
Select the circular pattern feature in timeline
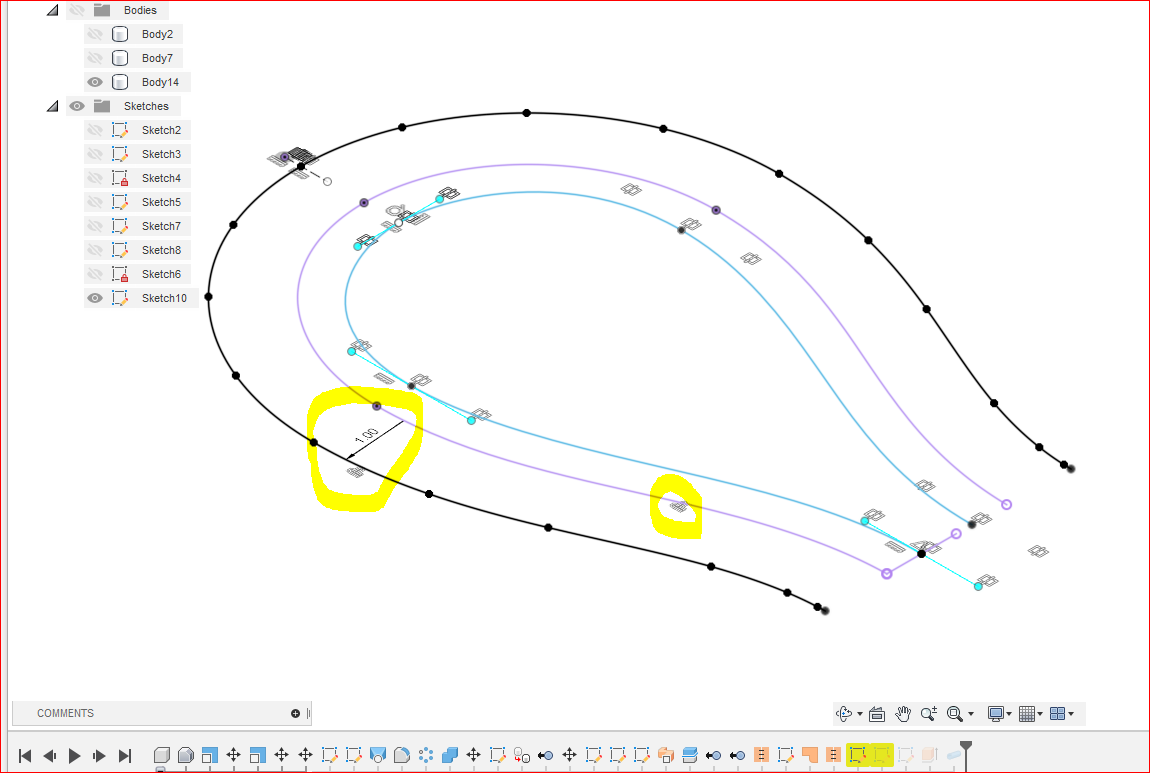click(x=426, y=755)
